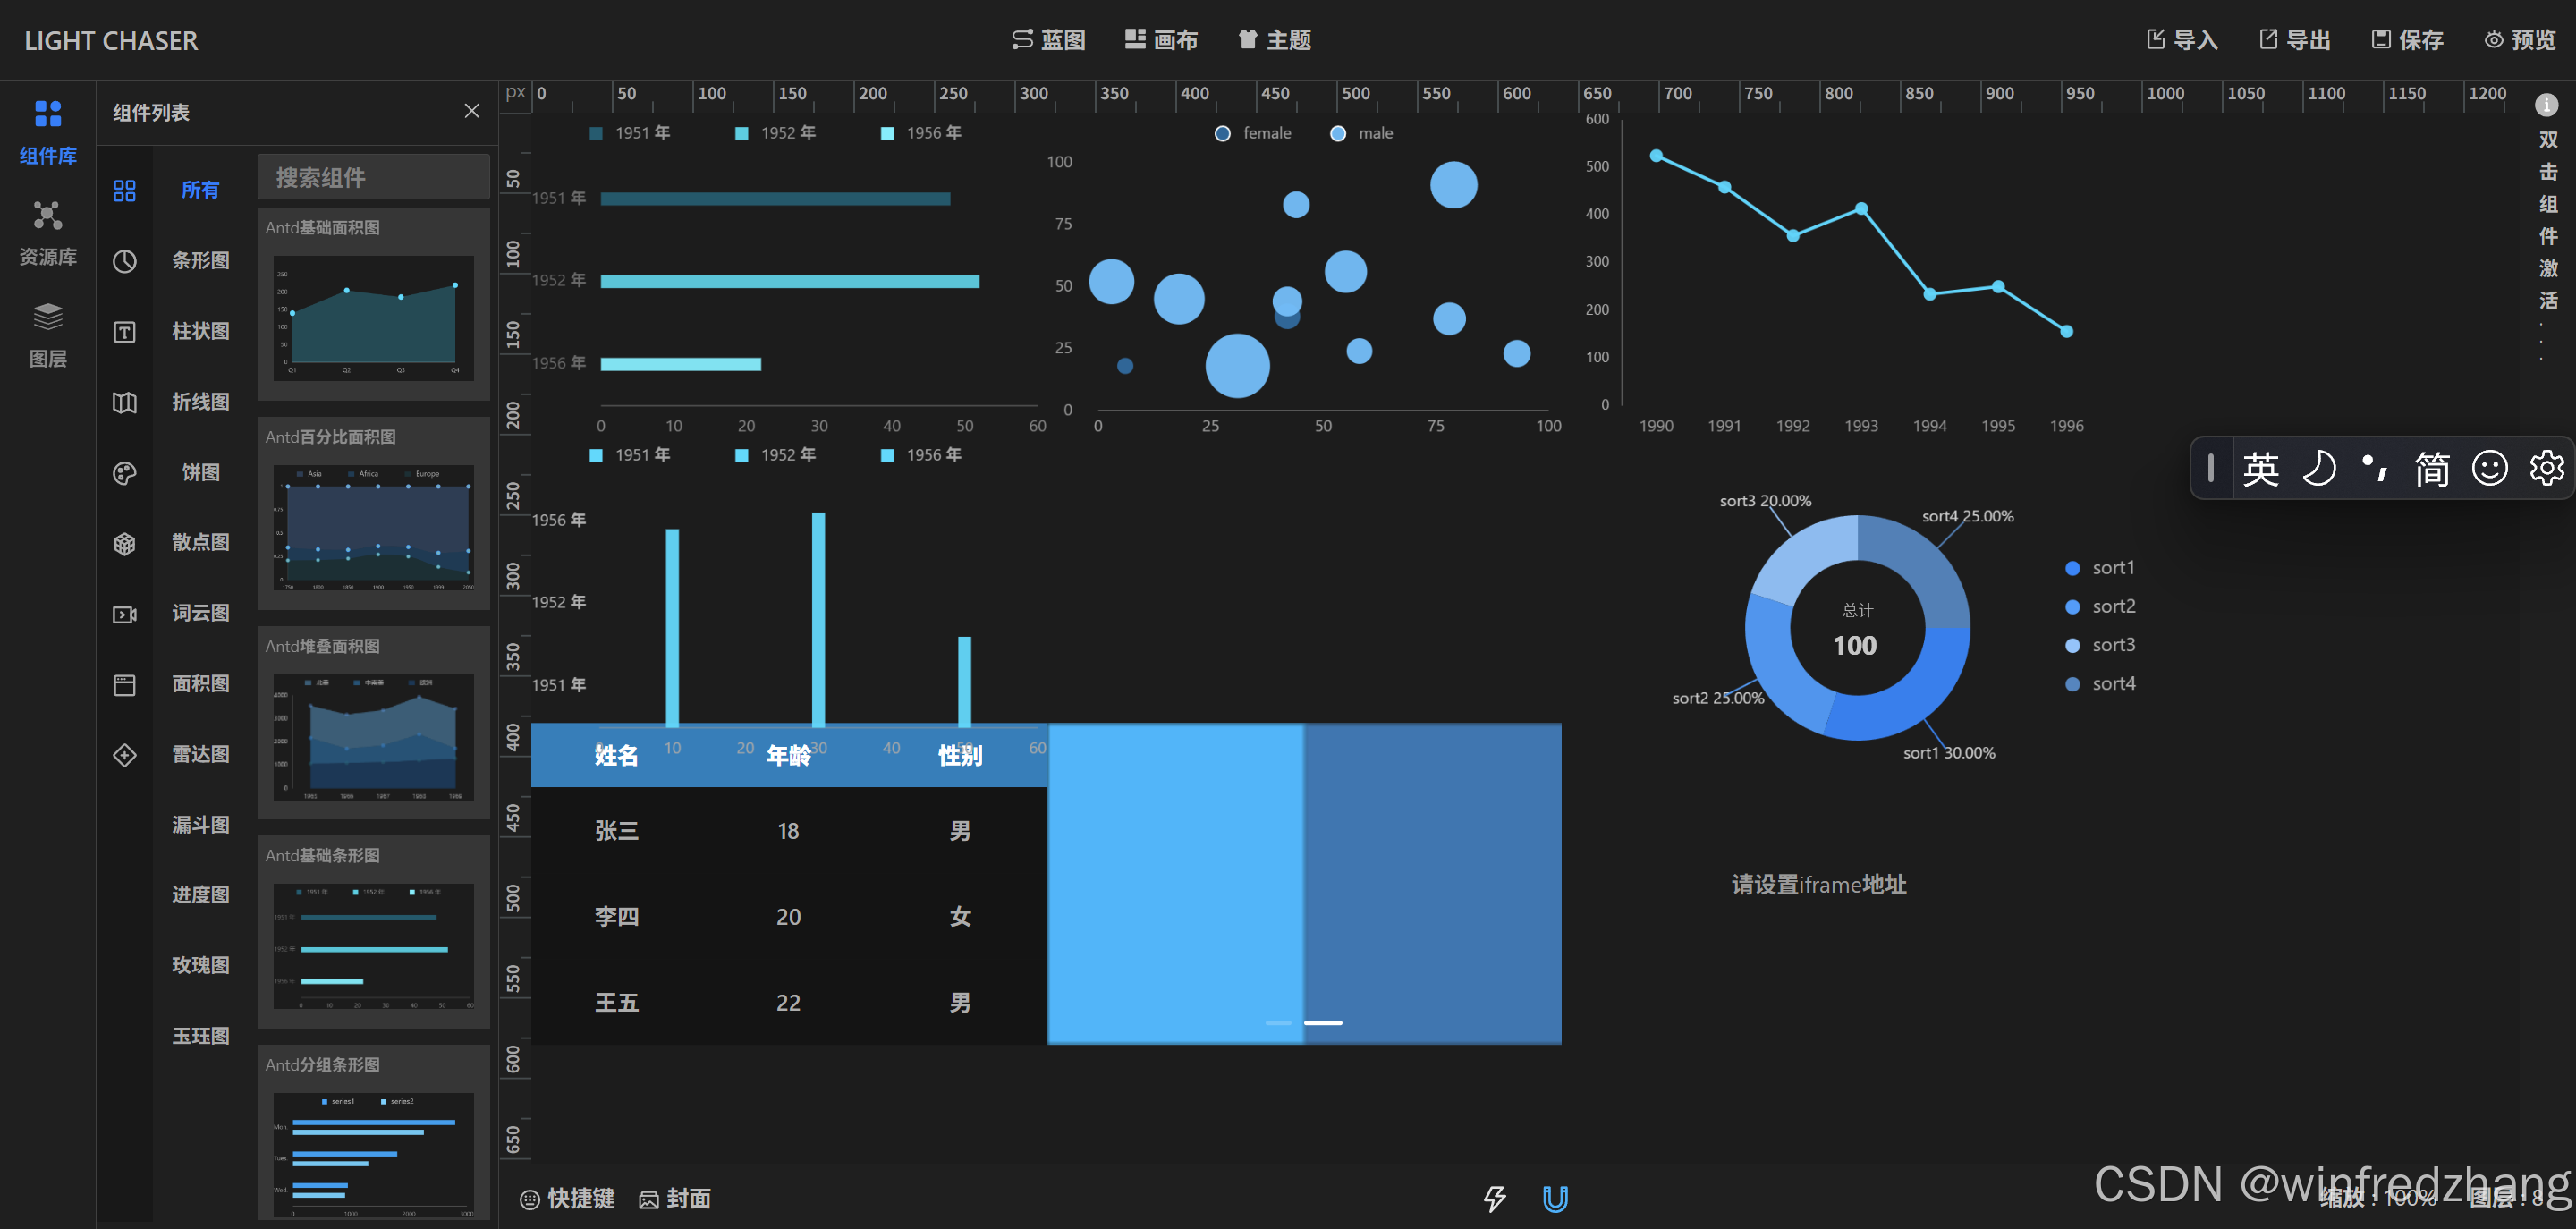This screenshot has height=1229, width=2576.
Task: Click the cube icon beside 散点图
Action: 124,543
